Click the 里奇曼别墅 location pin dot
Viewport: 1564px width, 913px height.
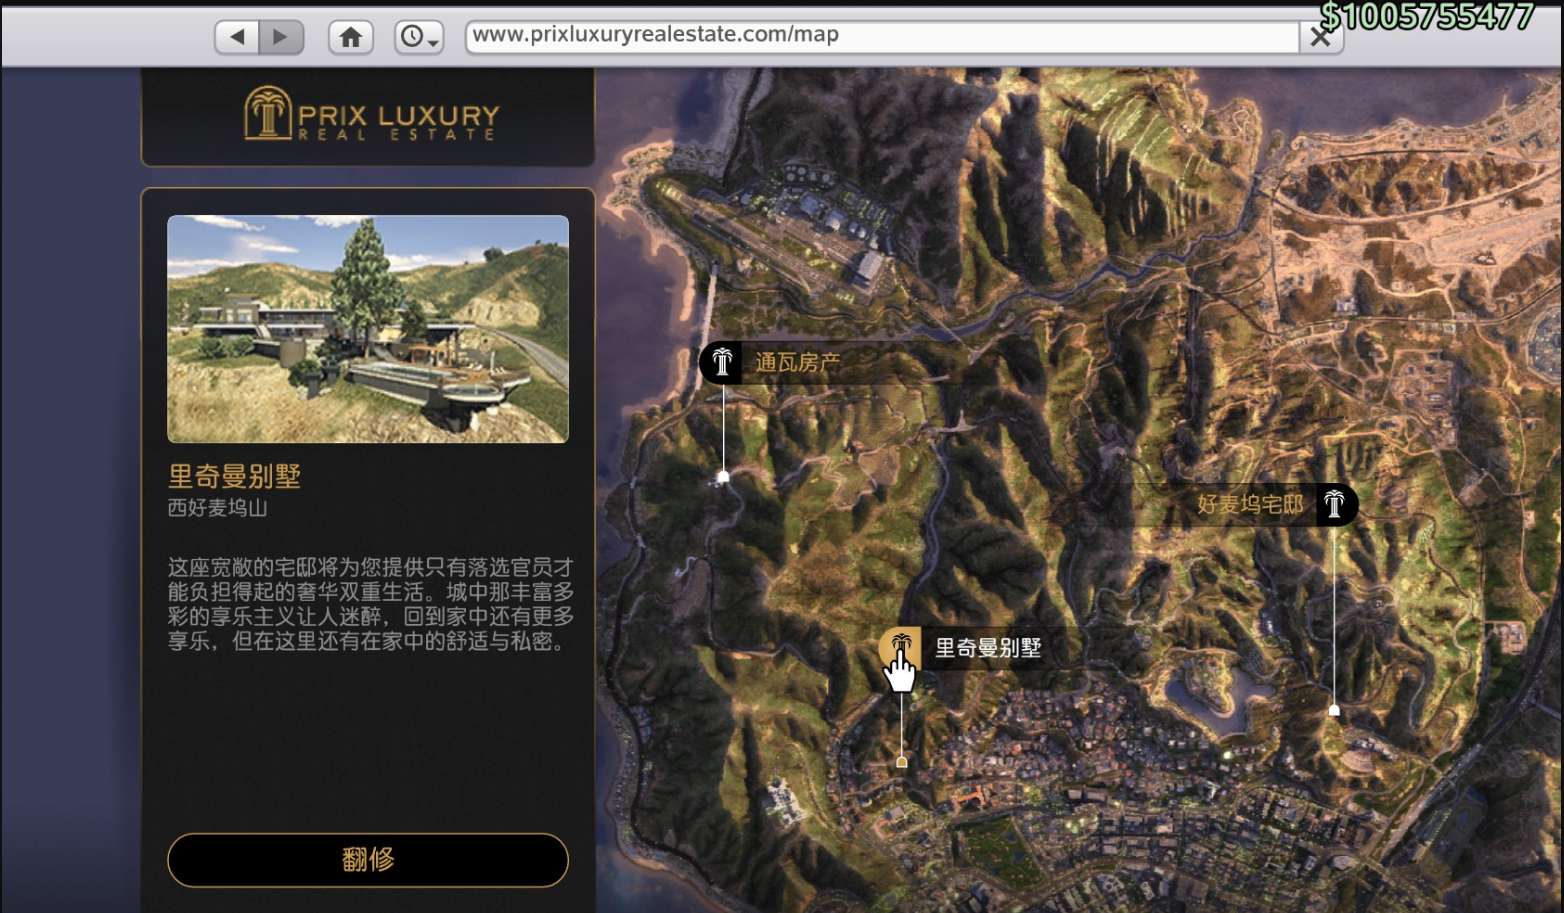[902, 762]
